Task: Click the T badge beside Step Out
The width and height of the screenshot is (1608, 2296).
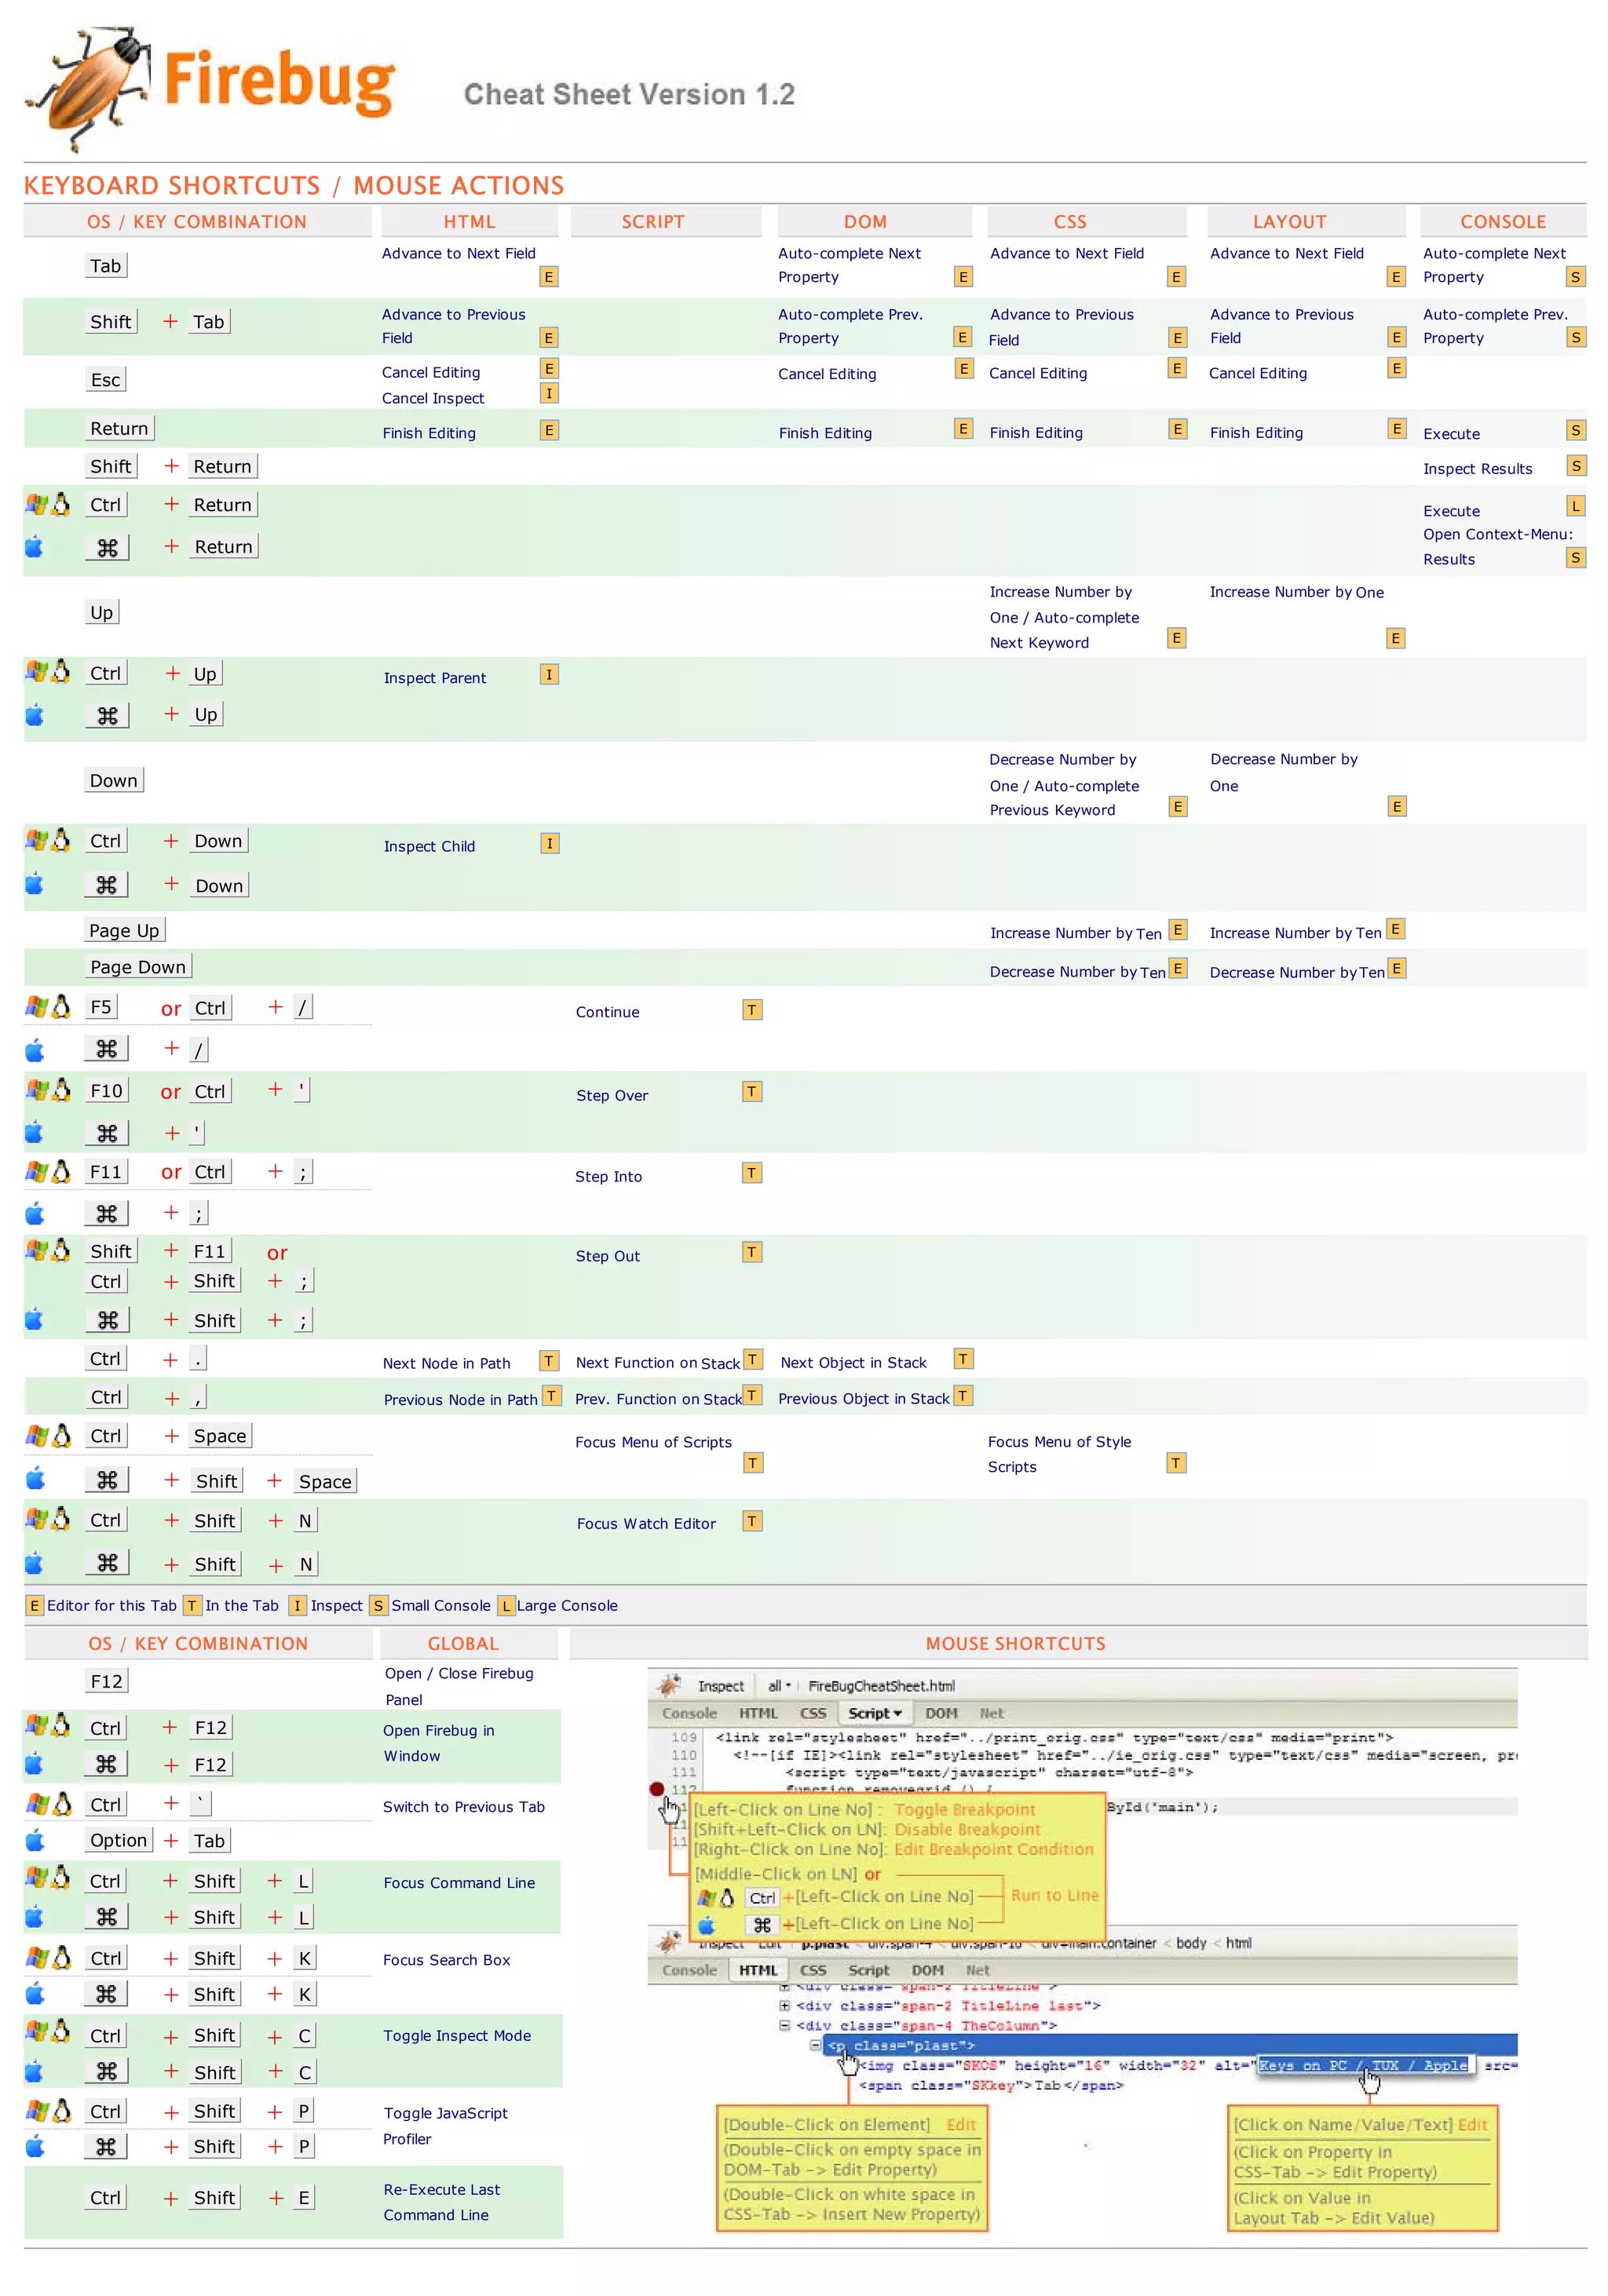Action: point(752,1252)
